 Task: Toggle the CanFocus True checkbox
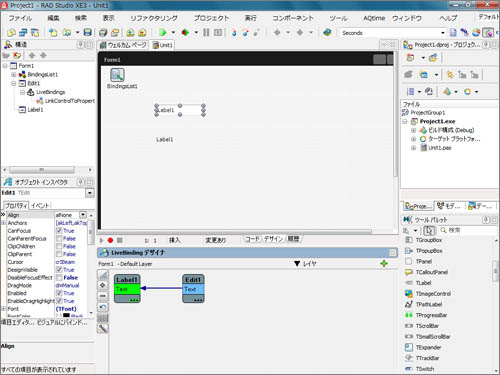coord(59,231)
